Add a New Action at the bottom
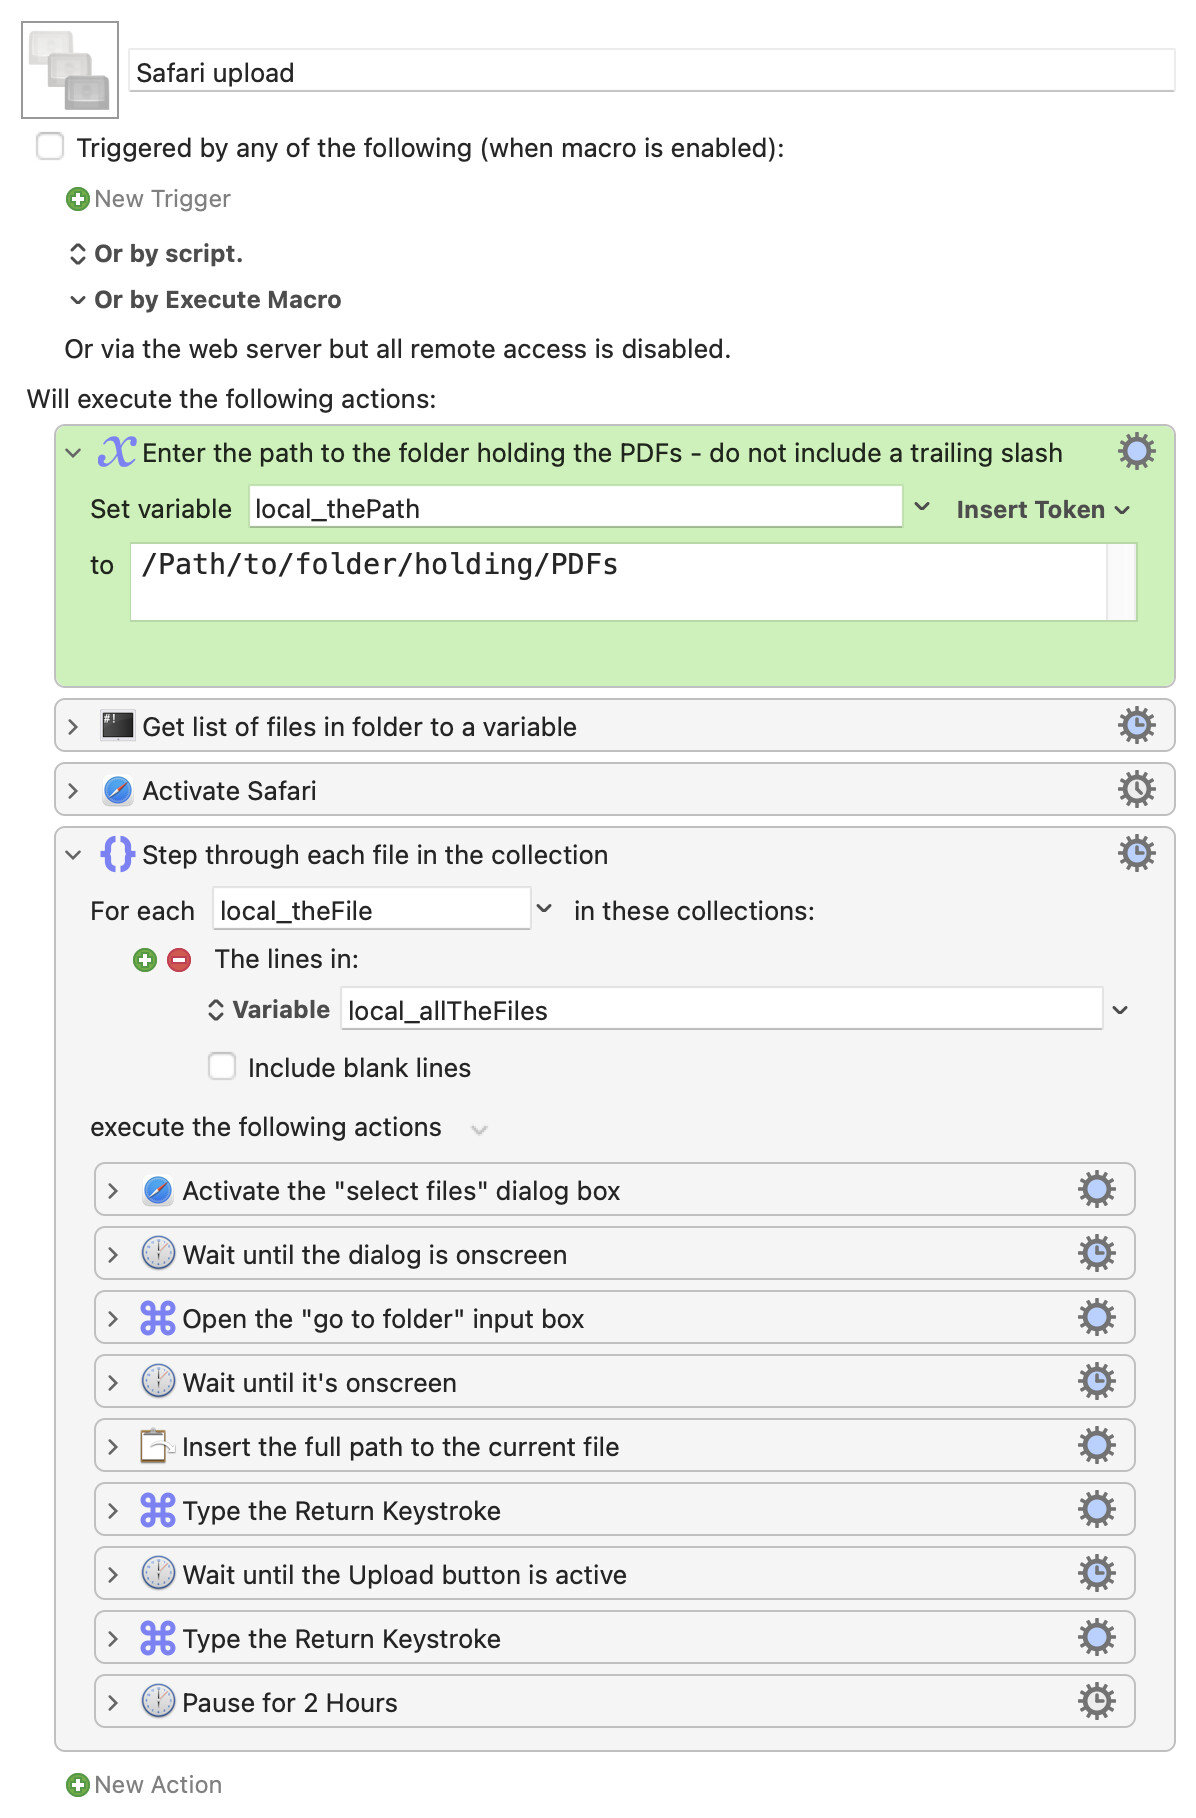This screenshot has width=1196, height=1818. (144, 1785)
